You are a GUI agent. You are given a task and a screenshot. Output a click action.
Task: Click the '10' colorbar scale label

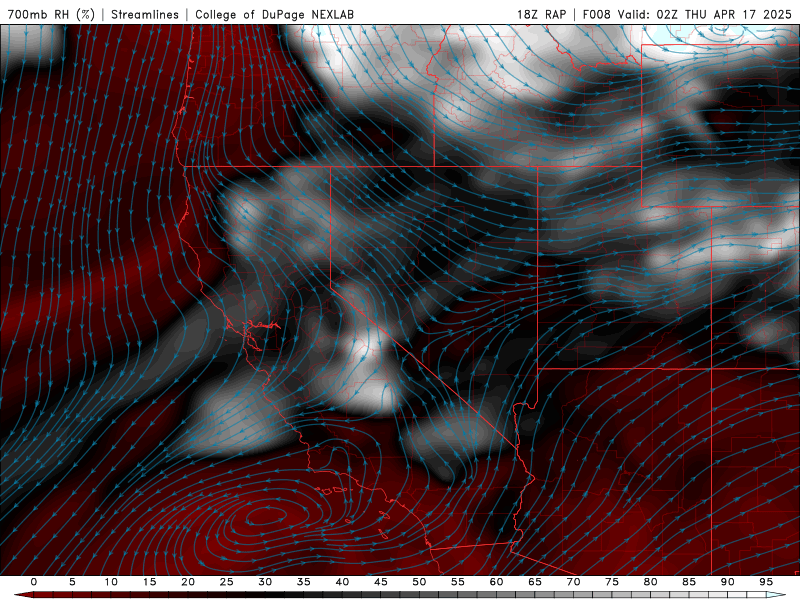tap(111, 582)
